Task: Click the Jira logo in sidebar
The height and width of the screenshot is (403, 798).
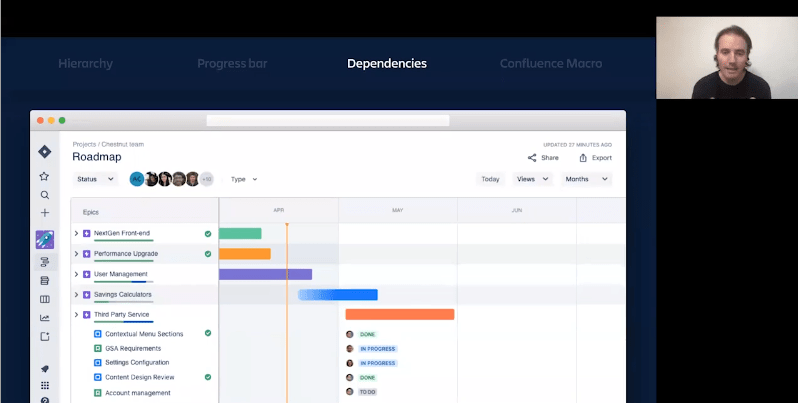Action: point(44,152)
